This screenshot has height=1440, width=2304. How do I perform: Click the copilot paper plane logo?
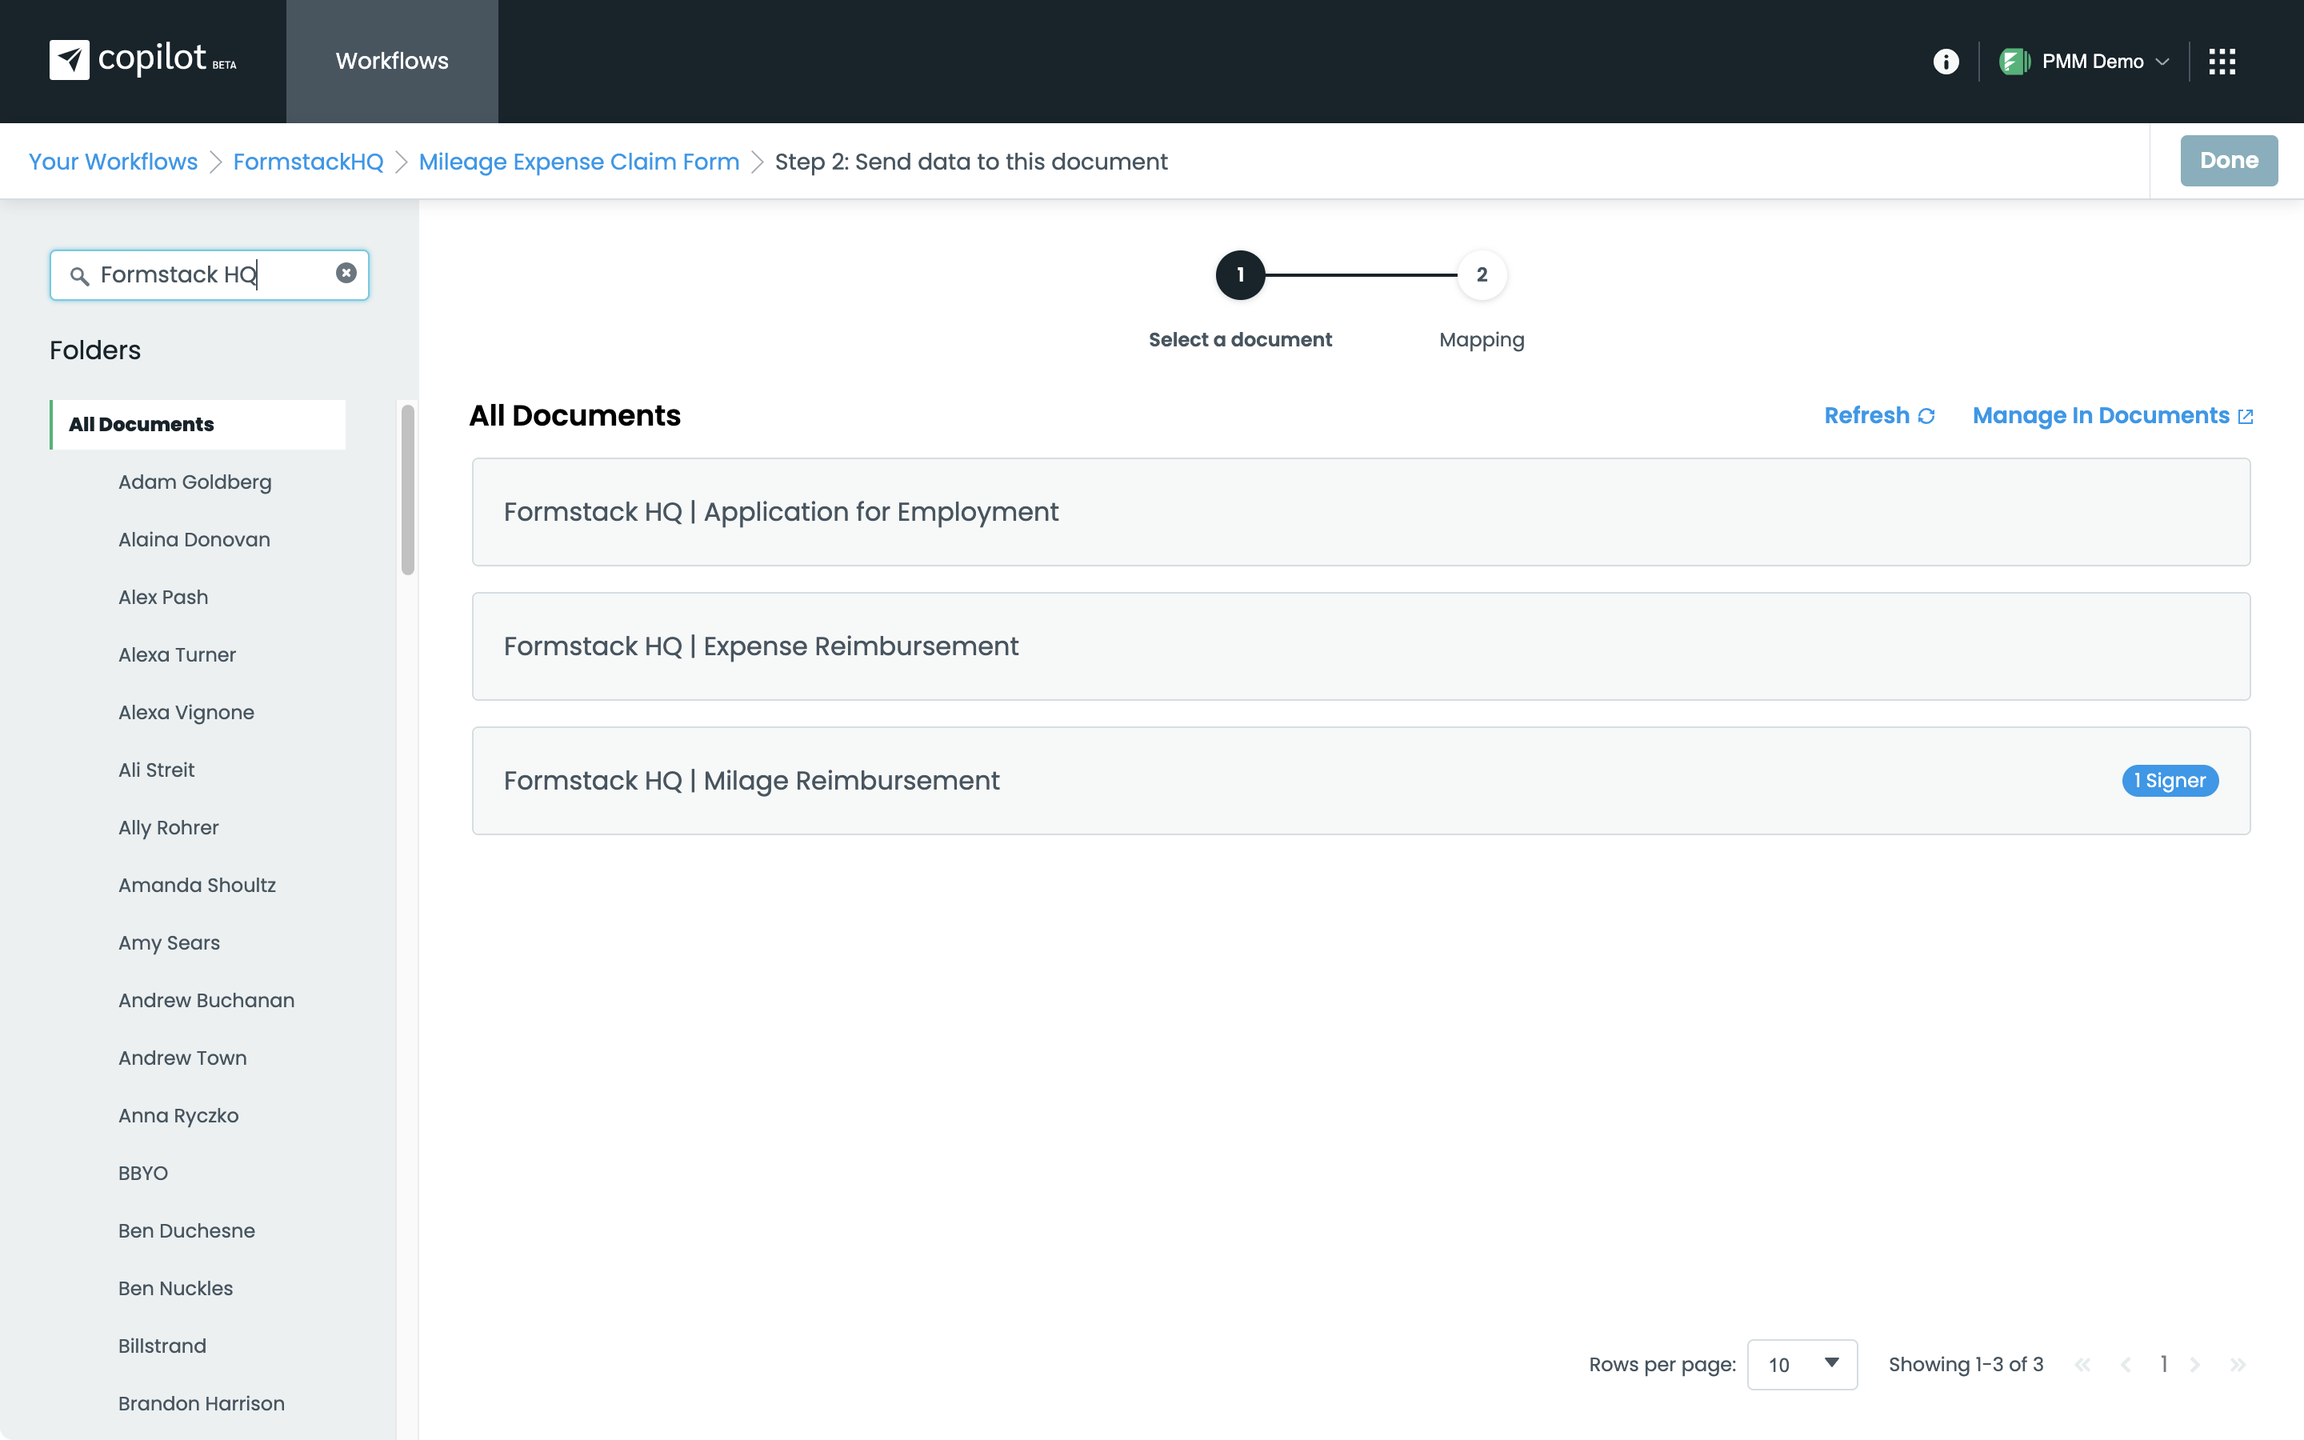[69, 60]
